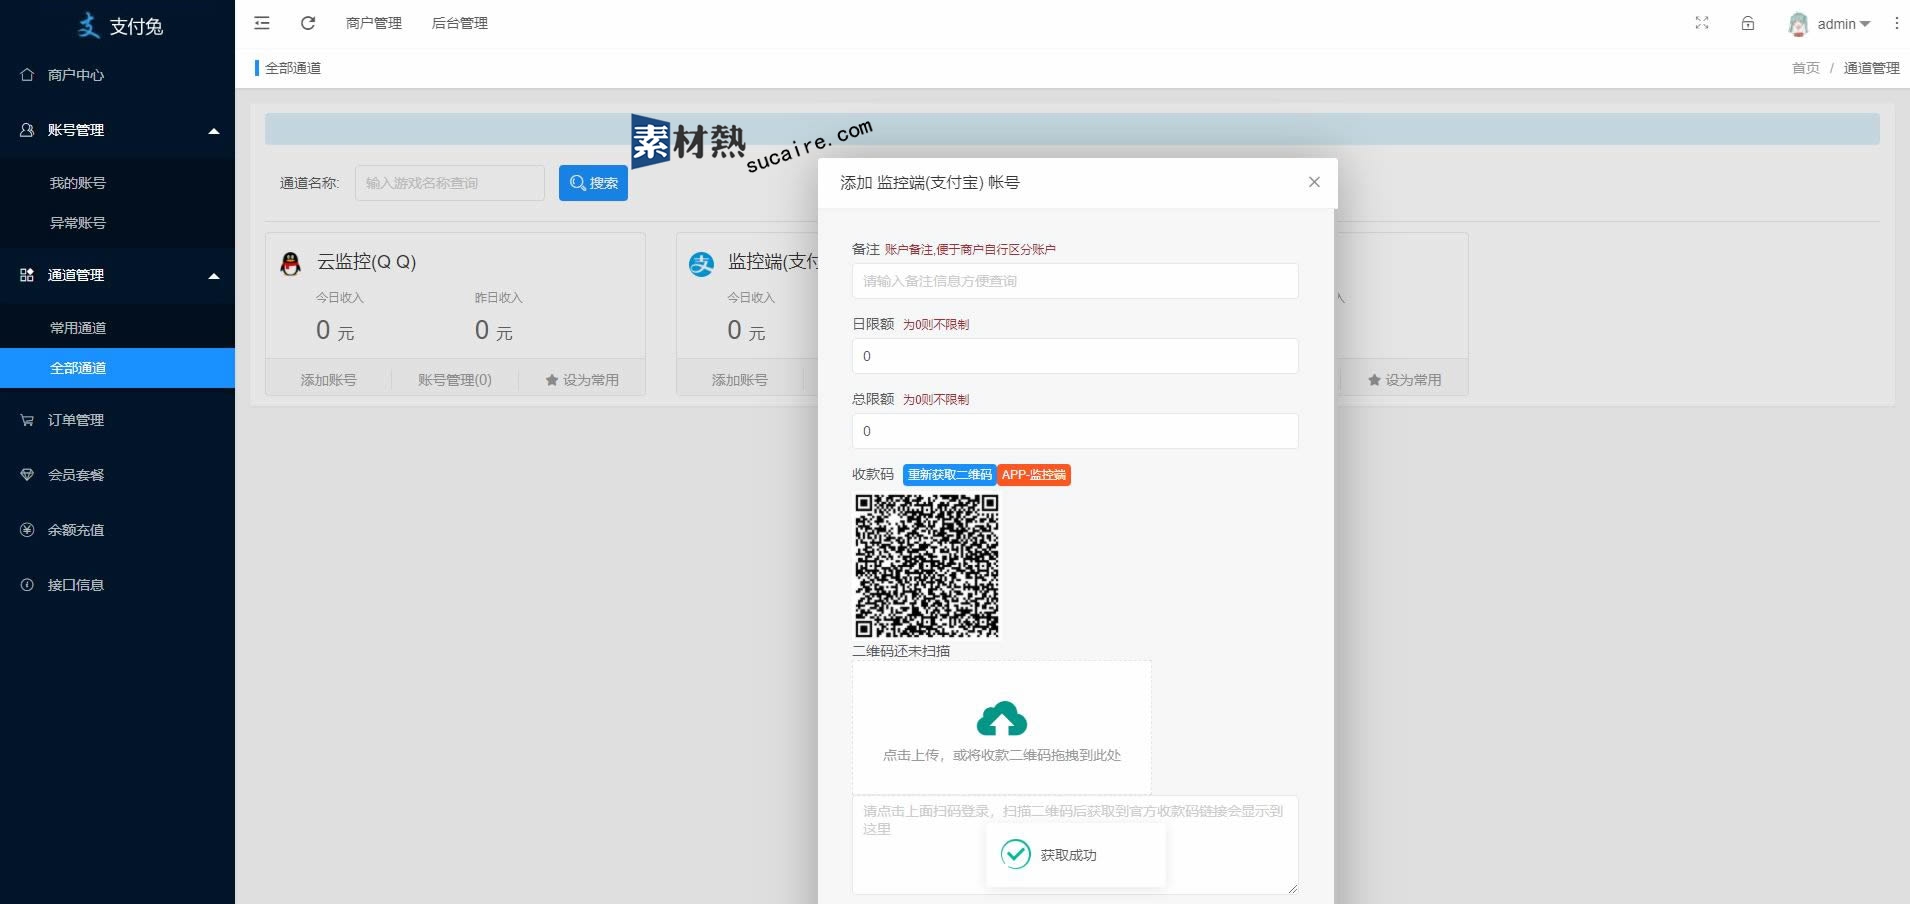Collapse the 通道管理 sidebar section
The image size is (1910, 904).
[x=117, y=275]
